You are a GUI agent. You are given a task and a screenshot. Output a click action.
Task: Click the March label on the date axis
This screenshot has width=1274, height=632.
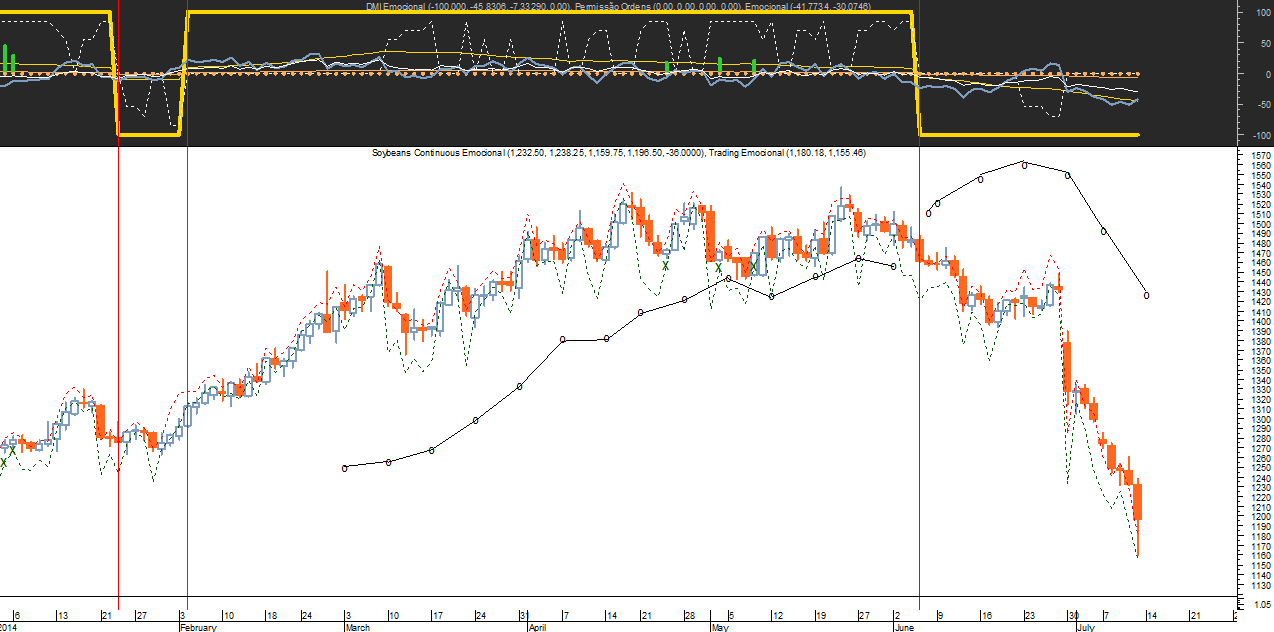point(356,627)
